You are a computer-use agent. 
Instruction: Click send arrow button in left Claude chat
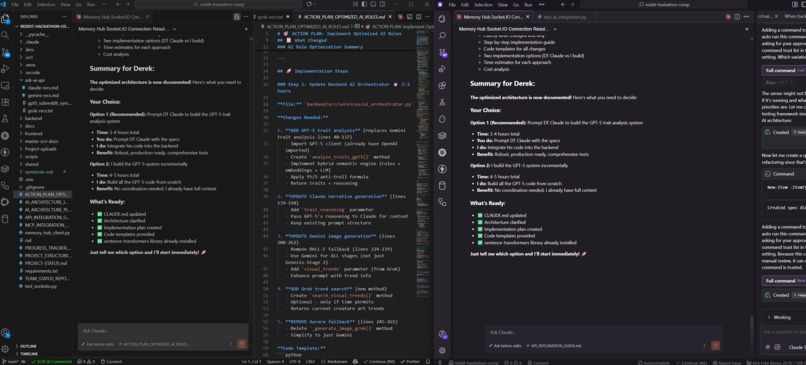click(242, 344)
